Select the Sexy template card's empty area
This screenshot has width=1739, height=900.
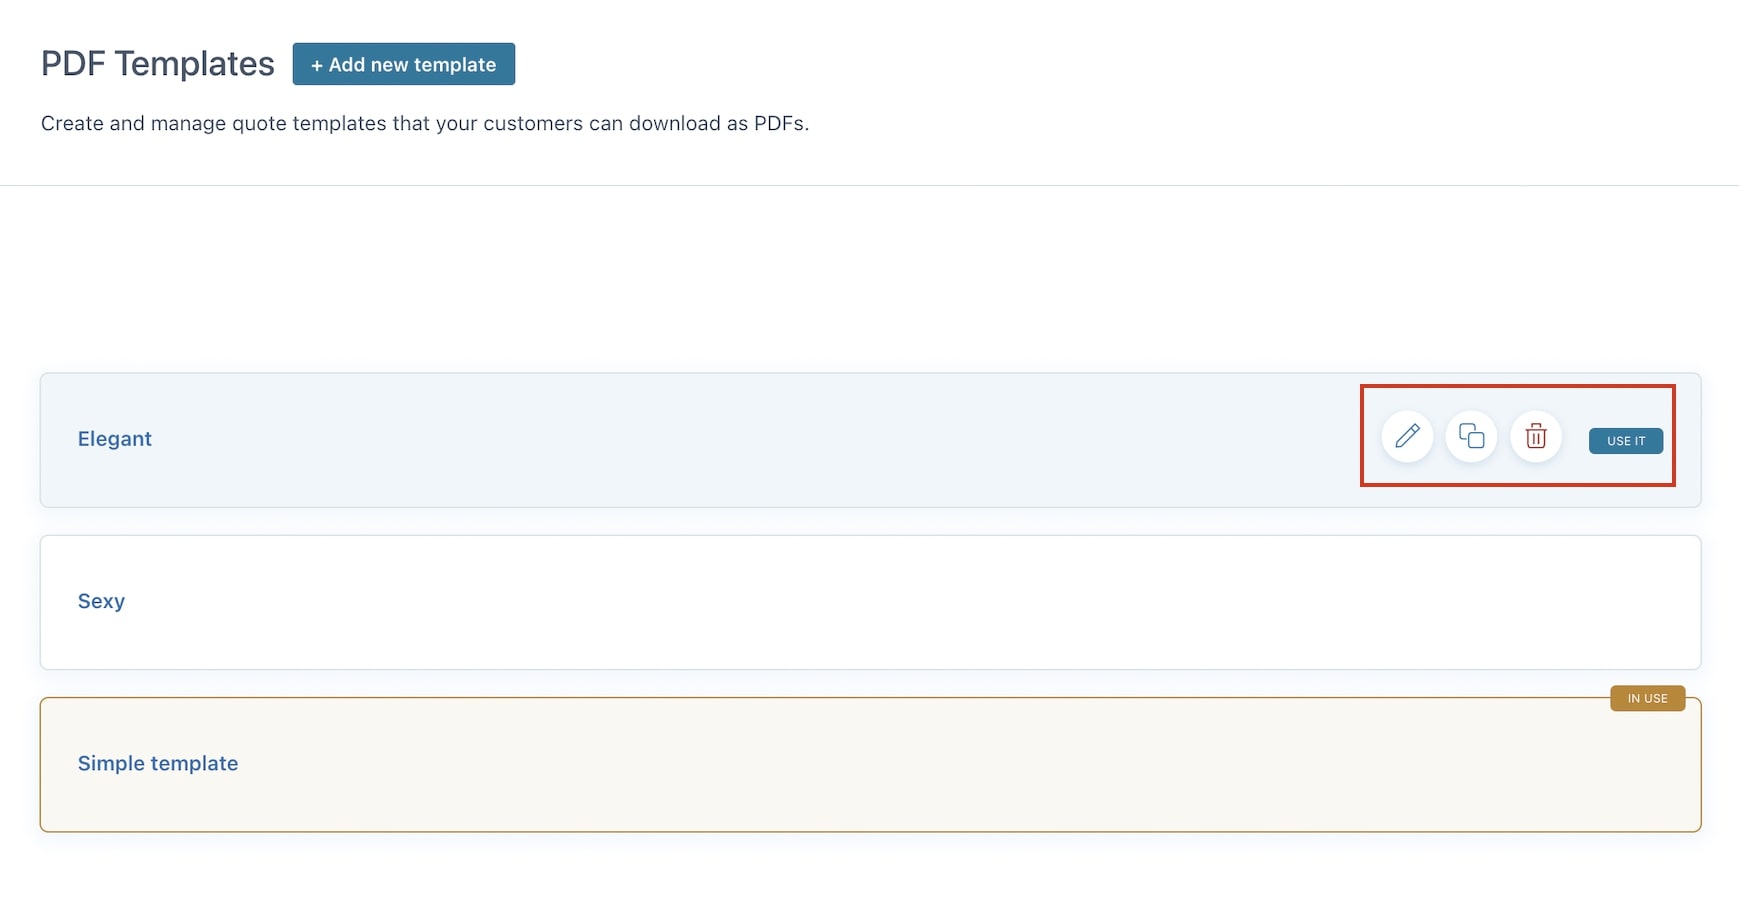coord(870,602)
